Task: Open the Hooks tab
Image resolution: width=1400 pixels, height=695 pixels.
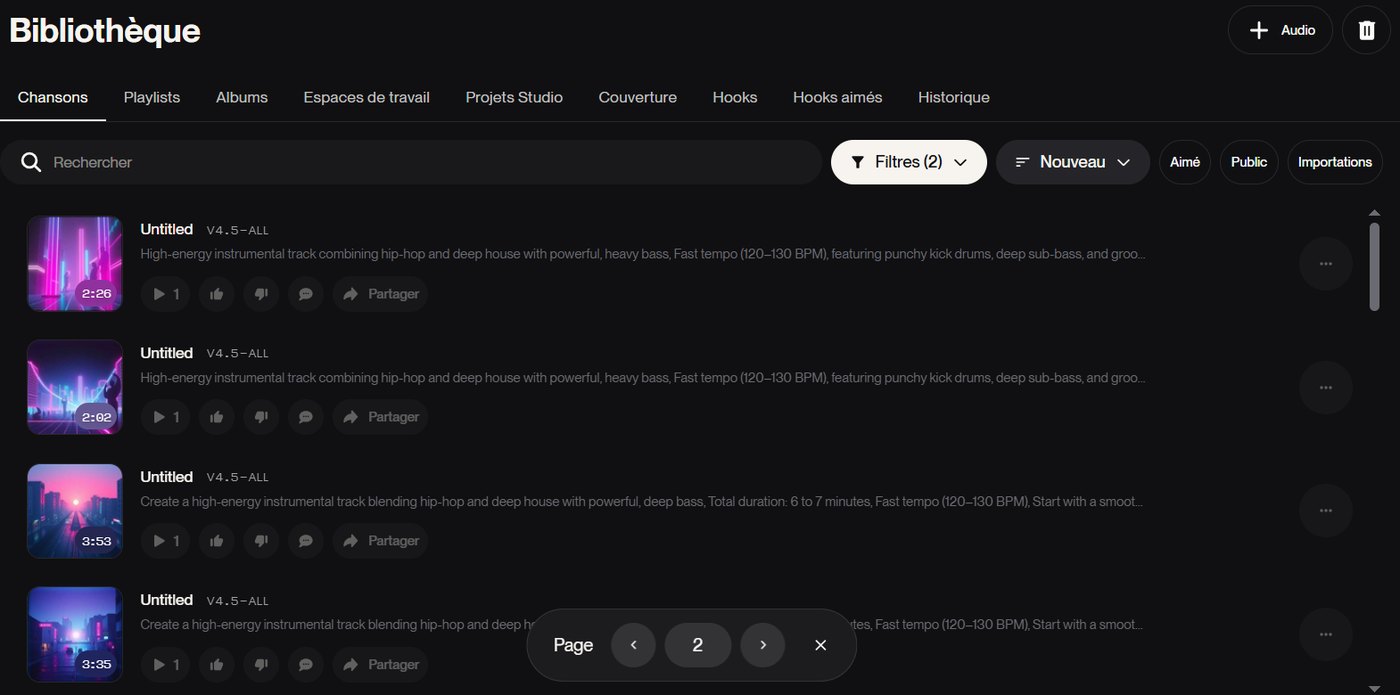Action: coord(735,97)
